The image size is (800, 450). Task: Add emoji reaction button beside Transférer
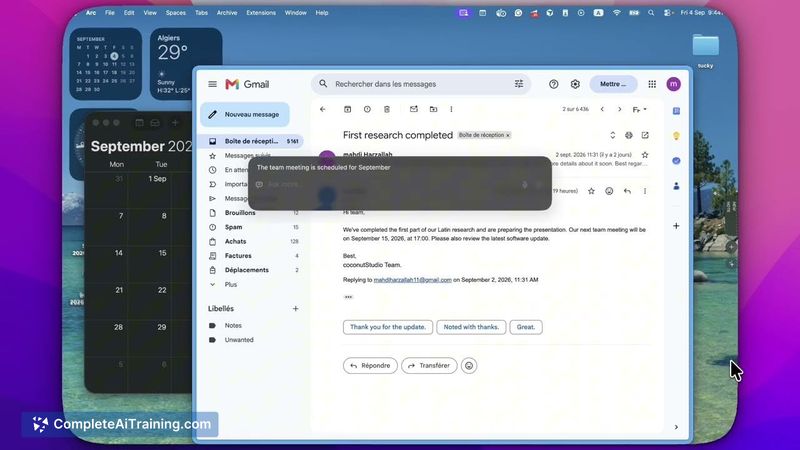(469, 365)
